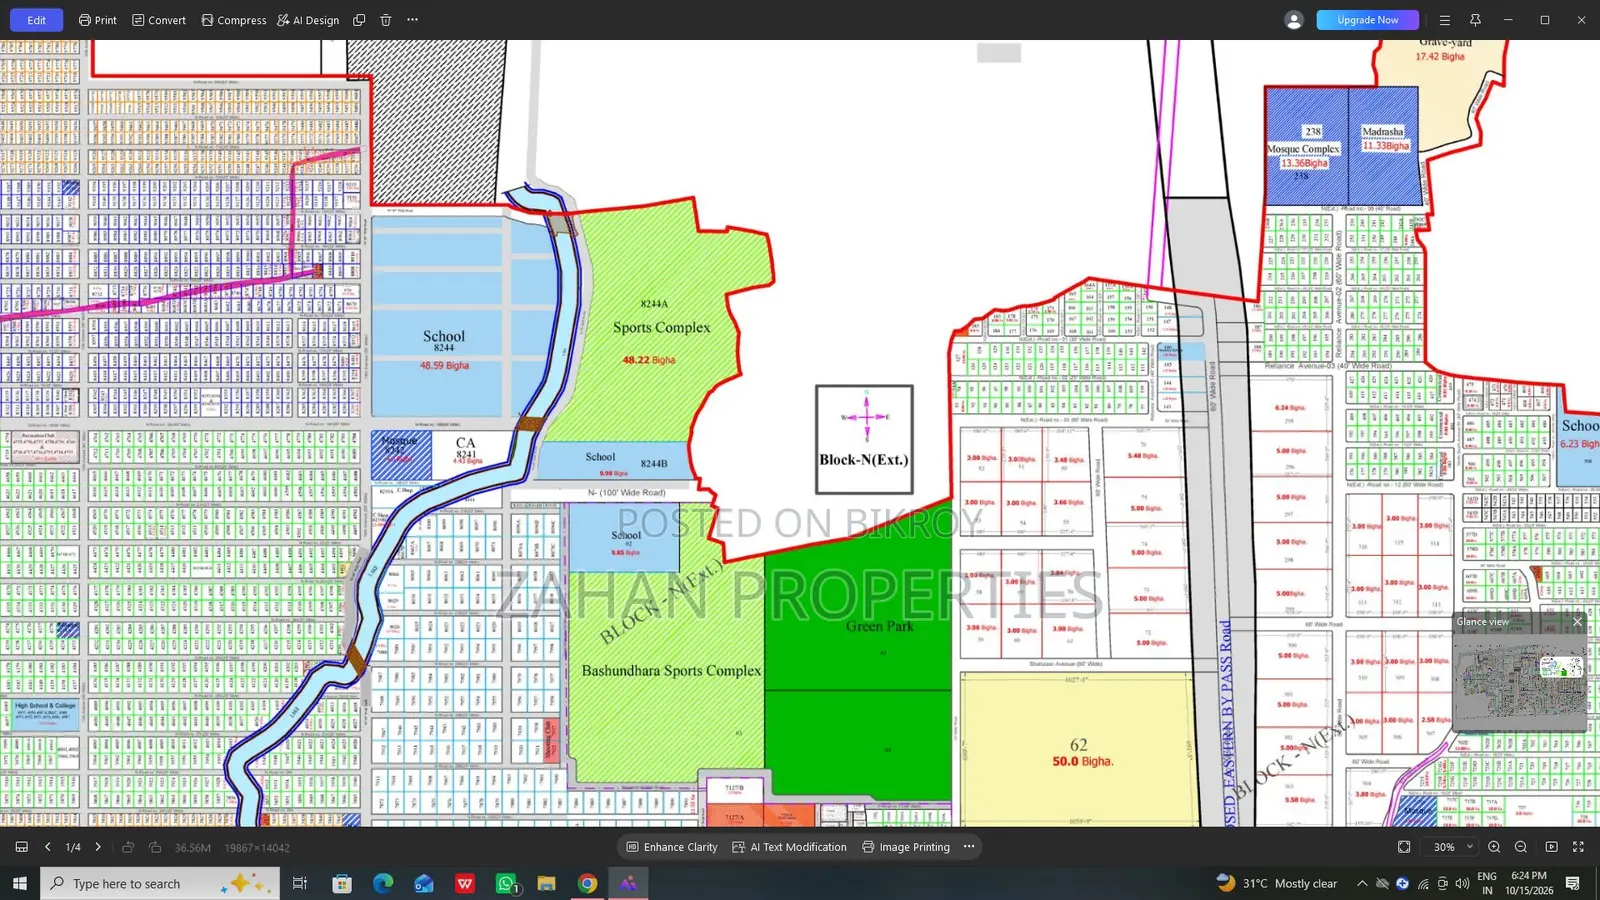Click the copy image icon
This screenshot has width=1600, height=900.
click(x=359, y=20)
